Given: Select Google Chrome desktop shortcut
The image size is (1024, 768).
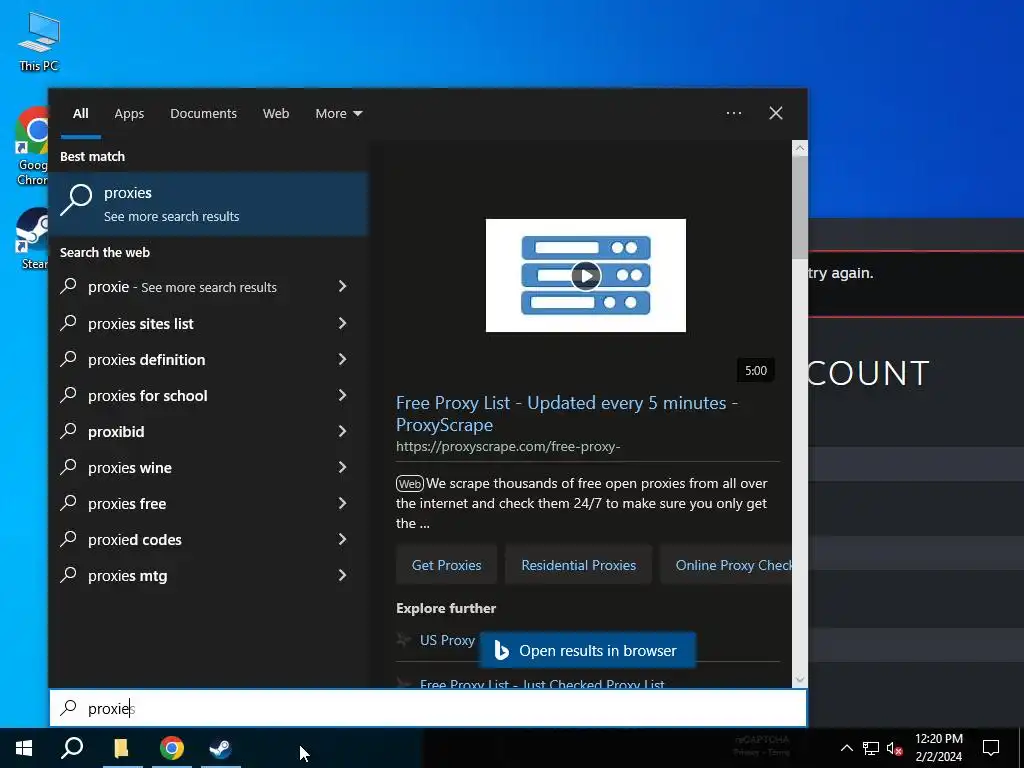Looking at the screenshot, I should click(x=31, y=146).
